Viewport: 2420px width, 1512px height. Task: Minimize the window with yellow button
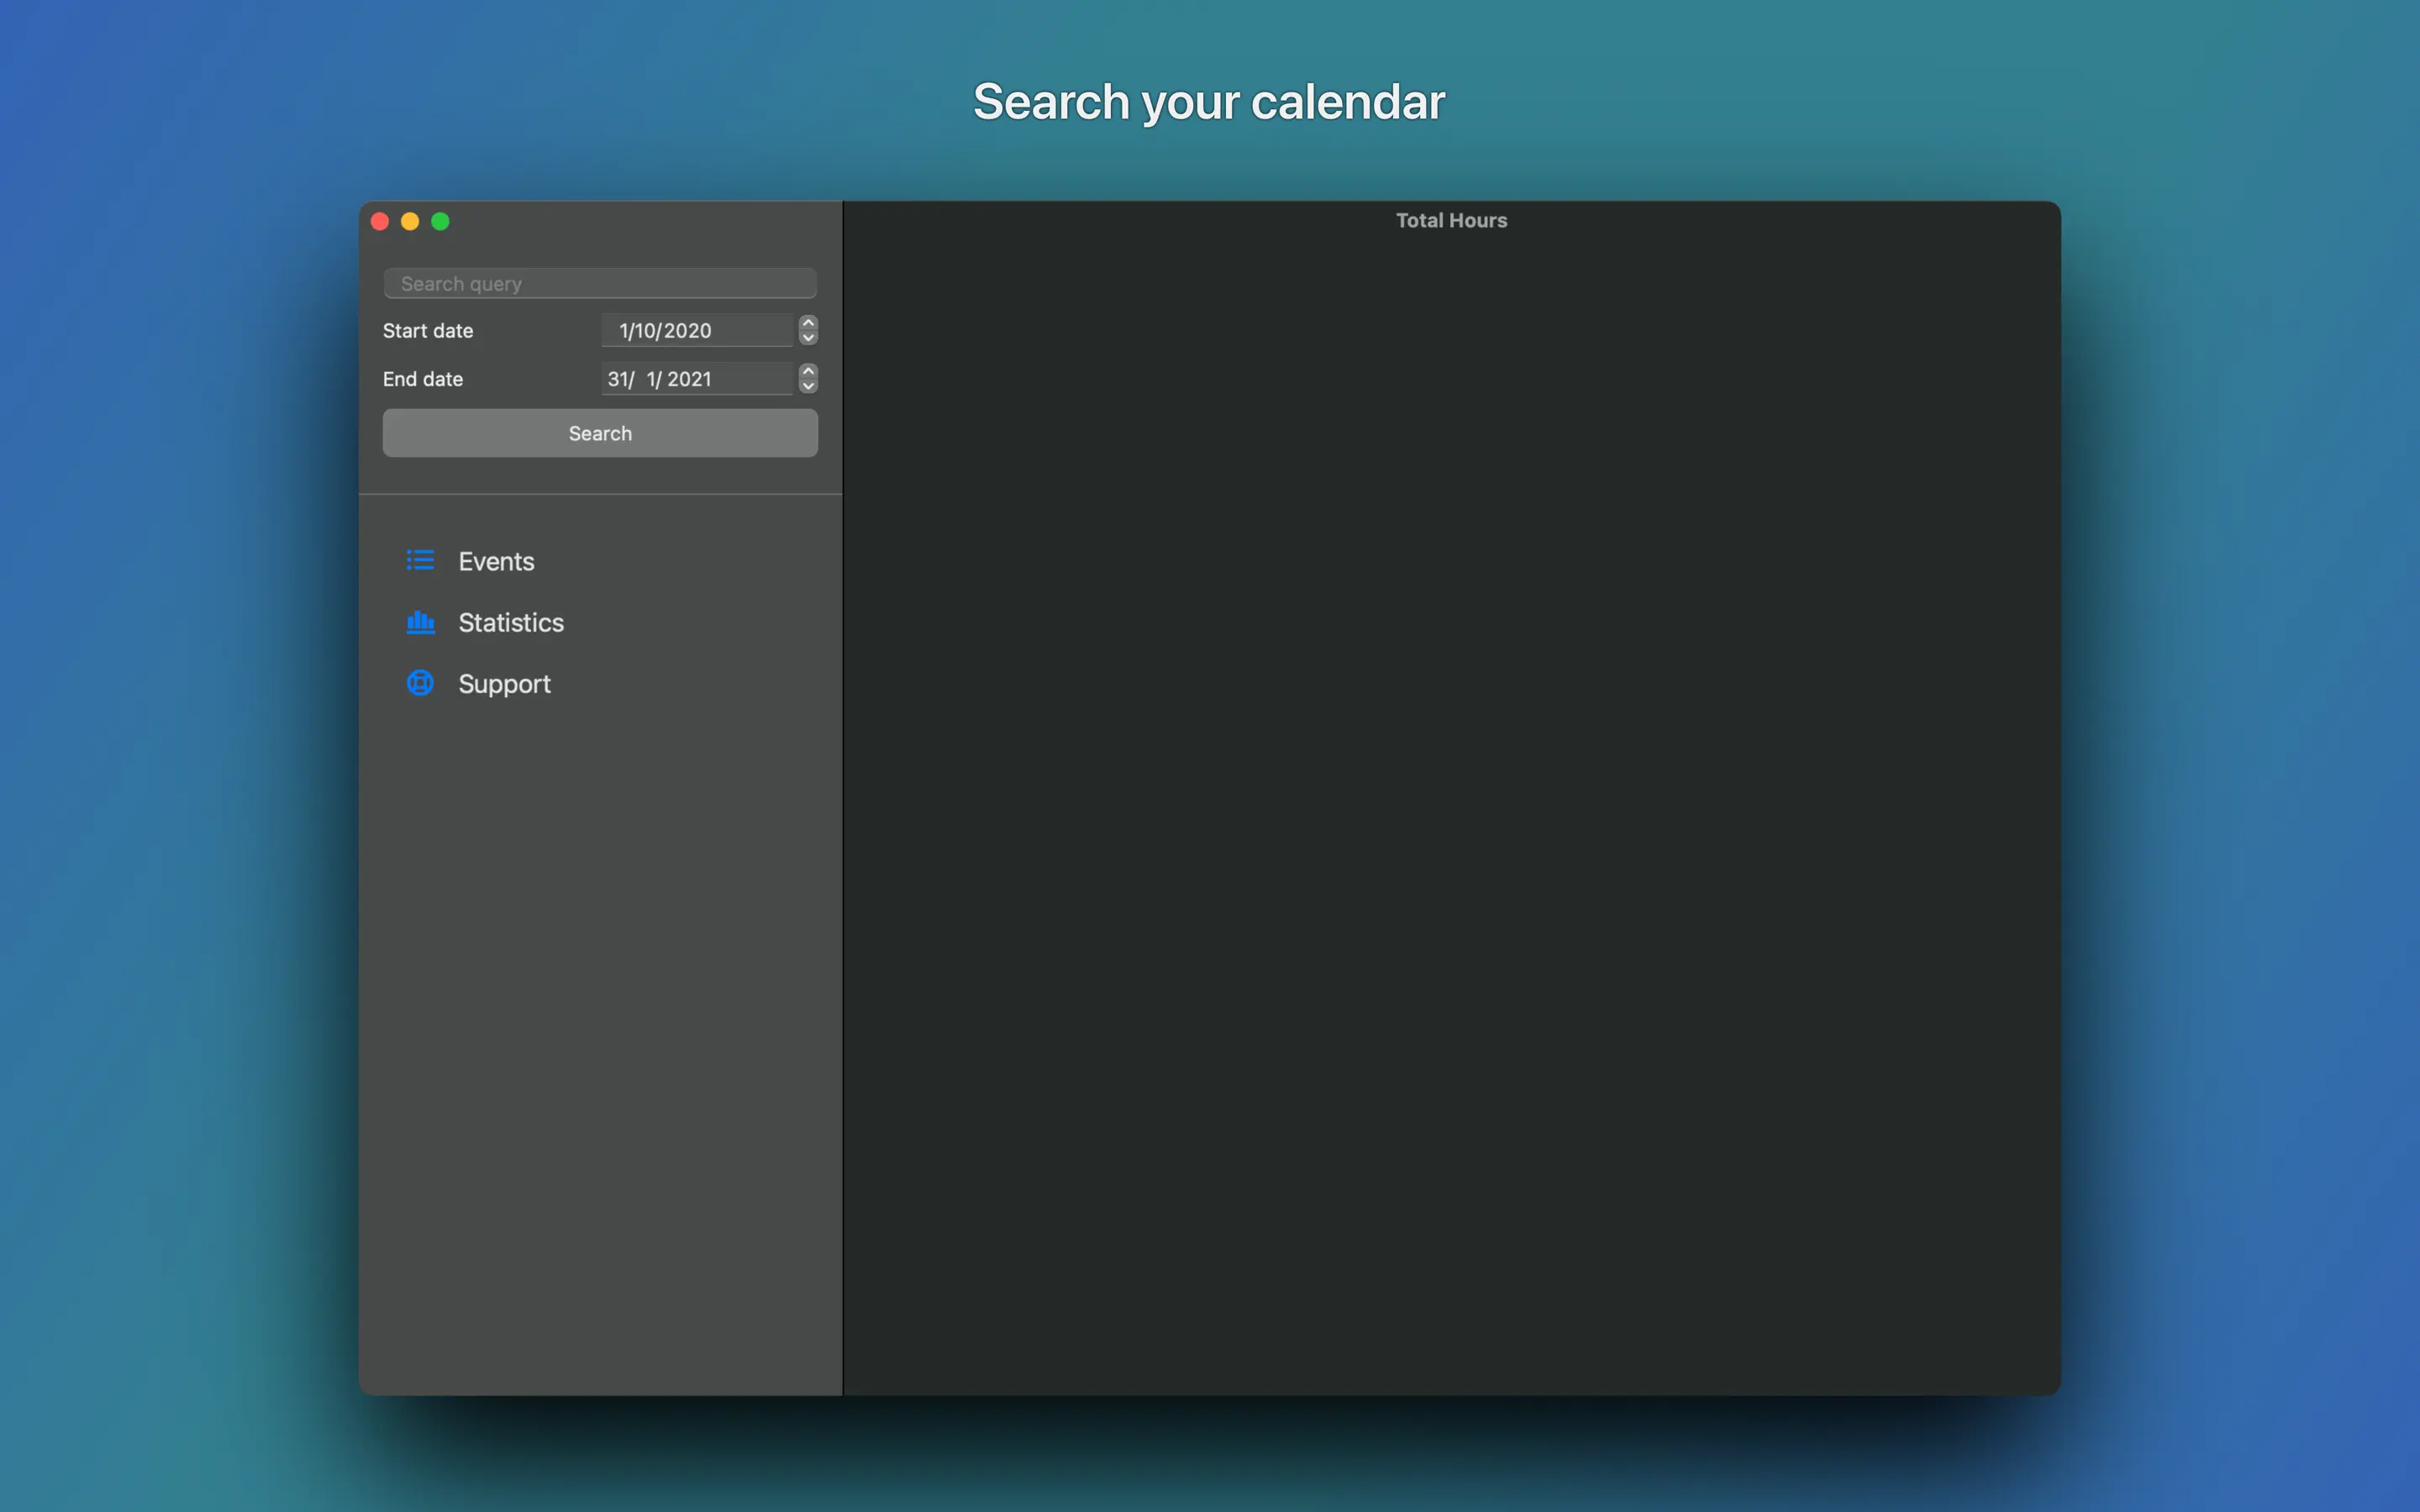click(x=410, y=221)
